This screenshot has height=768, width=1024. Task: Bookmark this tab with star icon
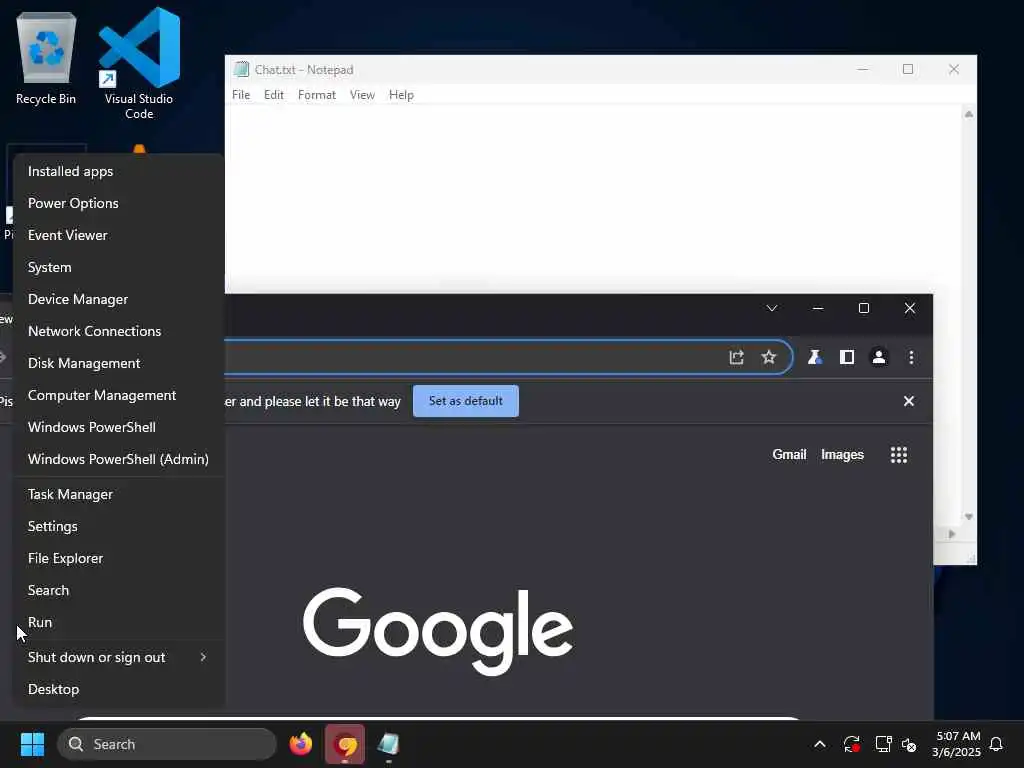(769, 357)
